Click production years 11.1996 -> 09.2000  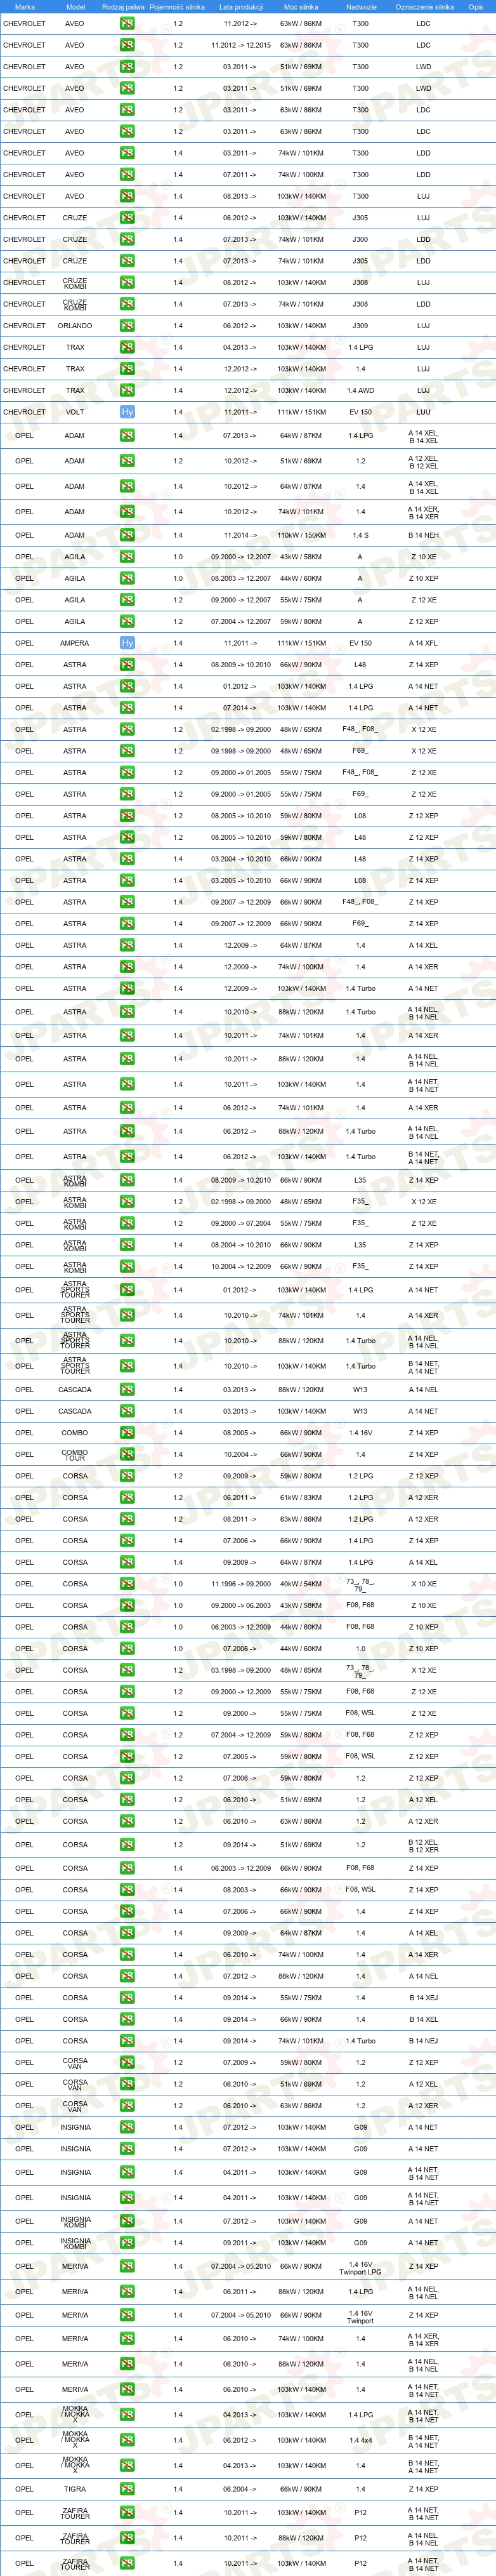(x=241, y=1584)
